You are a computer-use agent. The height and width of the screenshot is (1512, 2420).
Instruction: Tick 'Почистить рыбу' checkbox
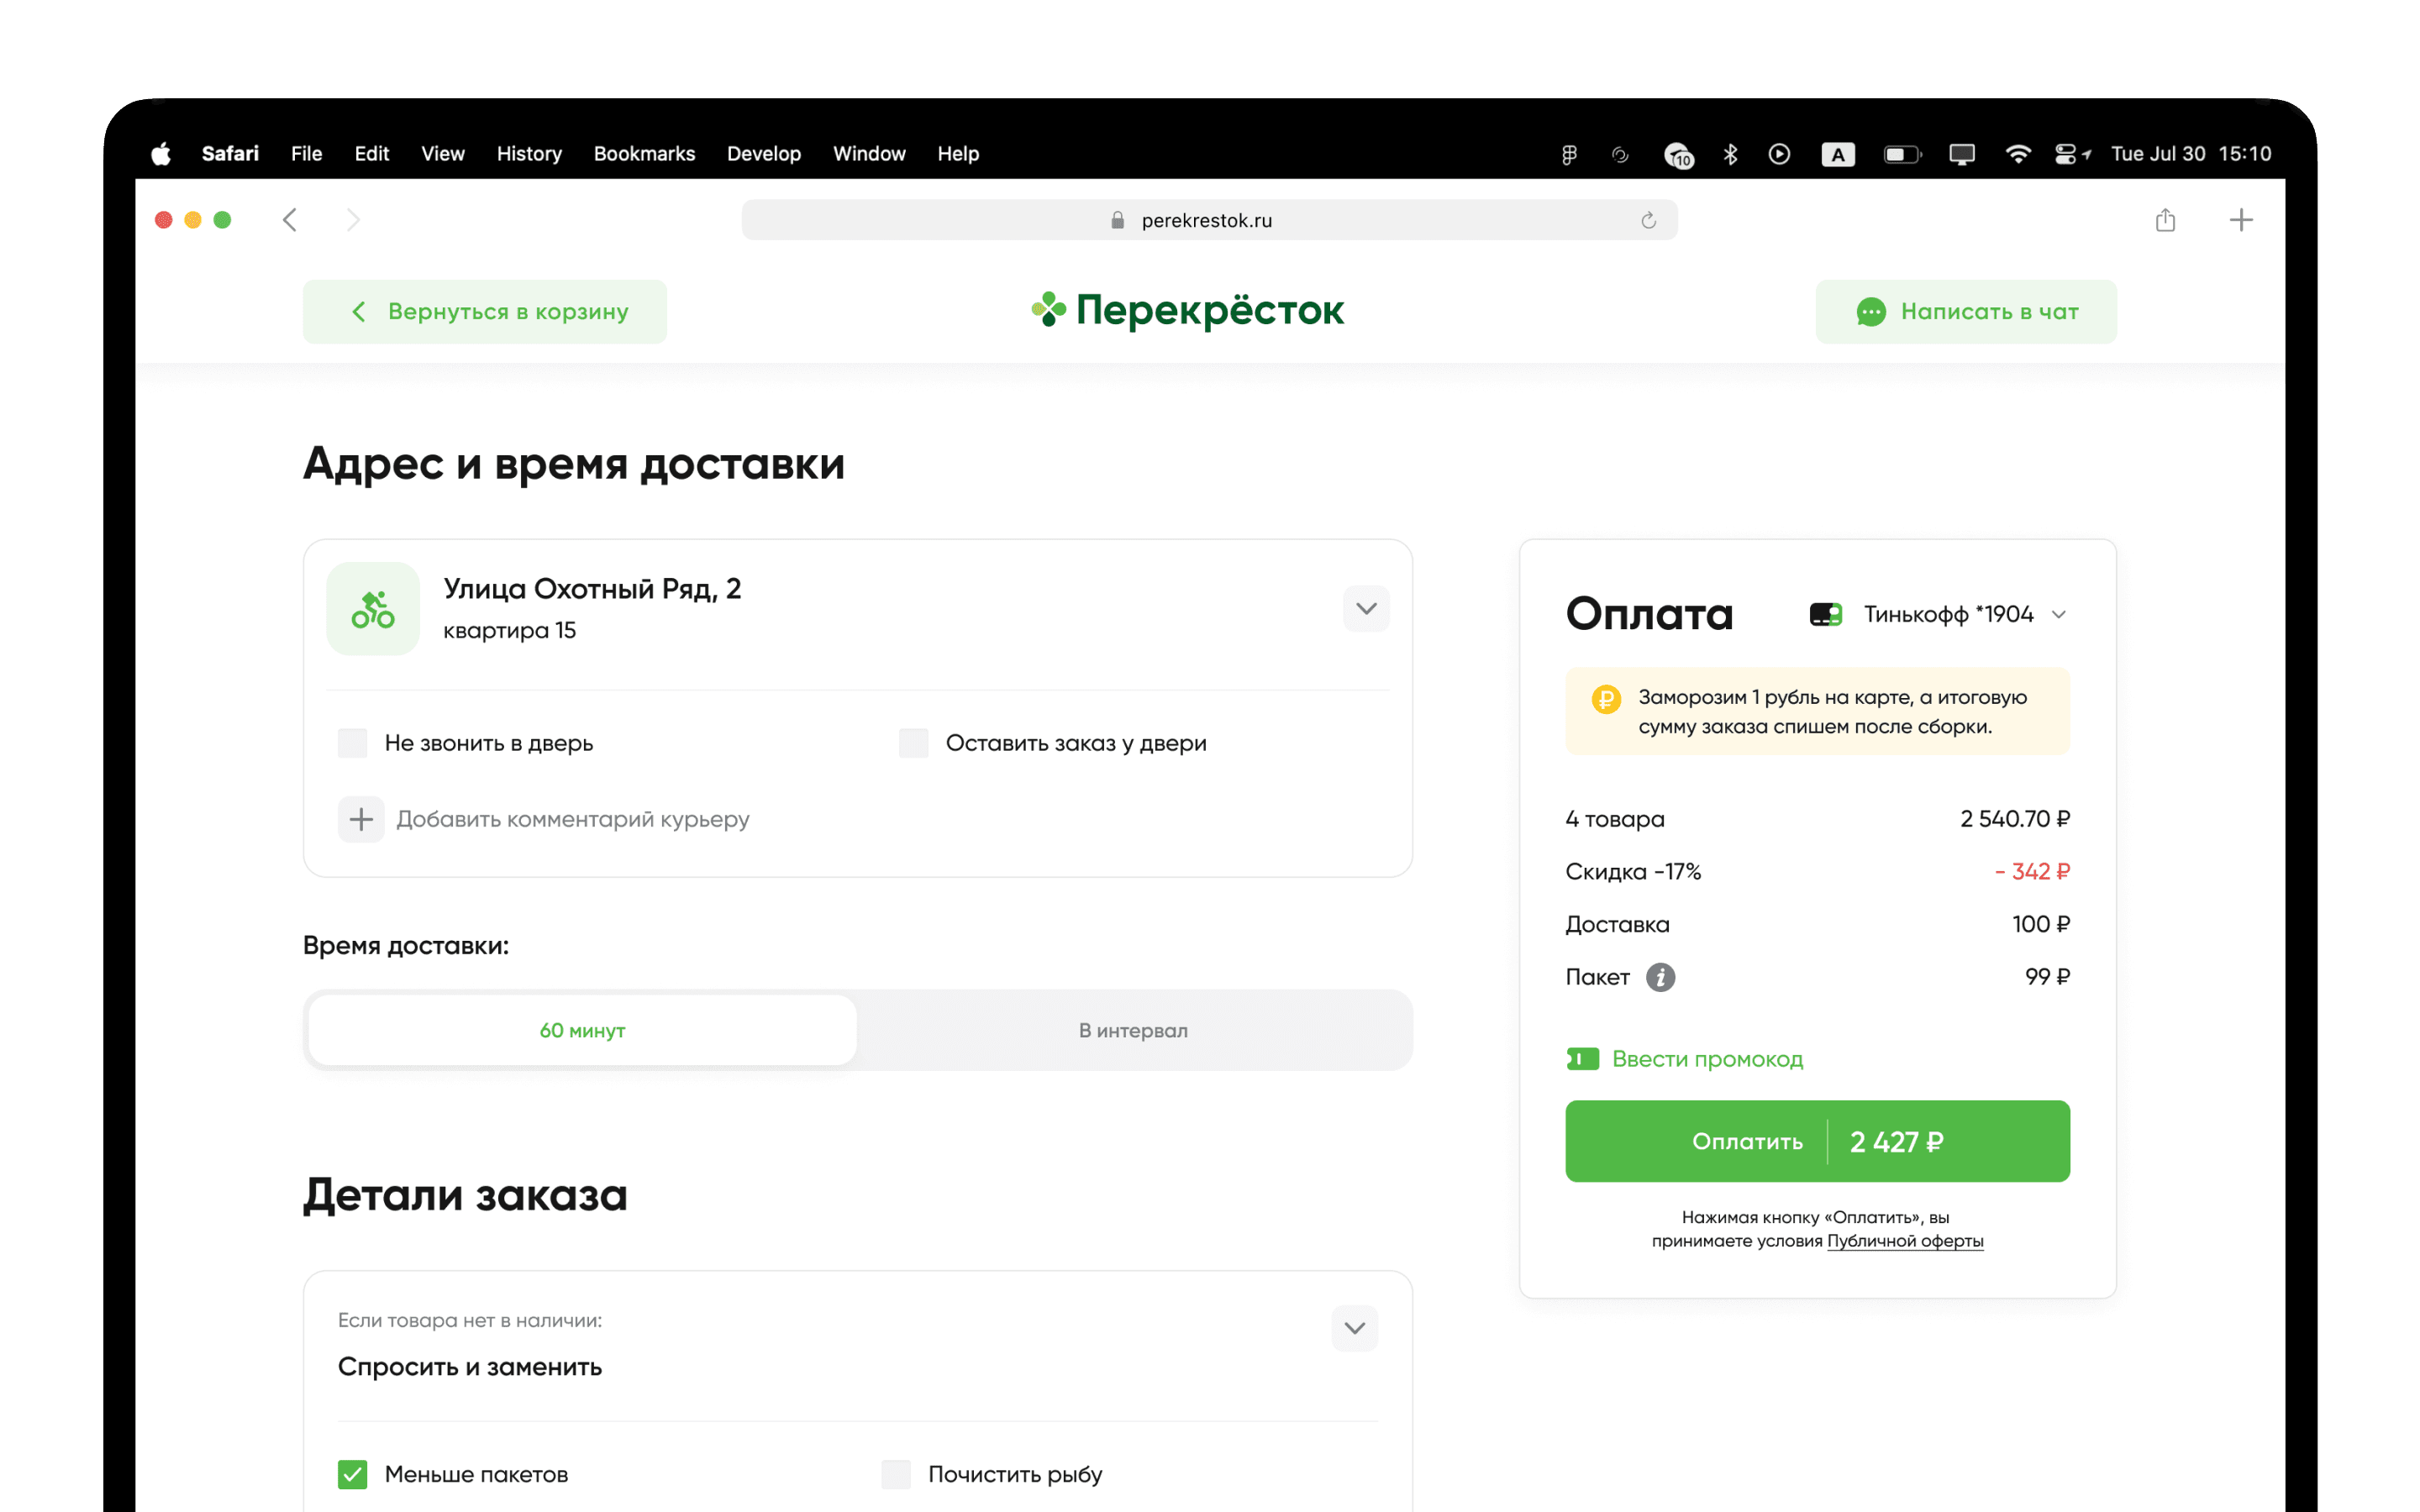[896, 1474]
